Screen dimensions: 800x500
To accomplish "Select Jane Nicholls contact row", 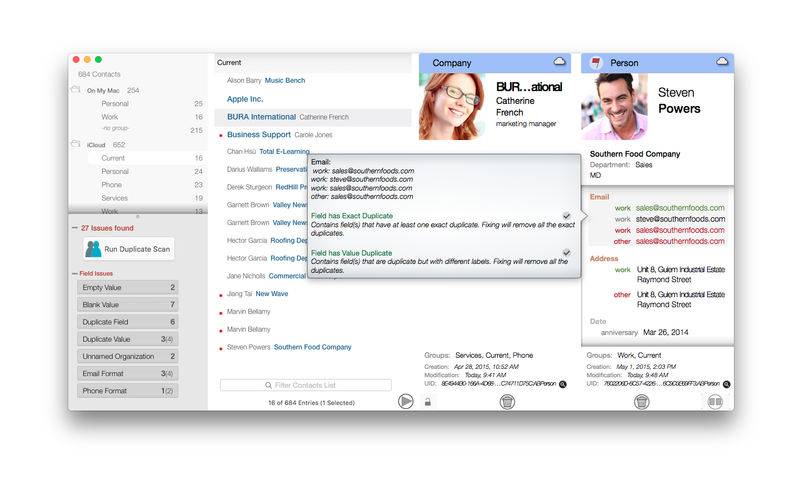I will pyautogui.click(x=266, y=276).
